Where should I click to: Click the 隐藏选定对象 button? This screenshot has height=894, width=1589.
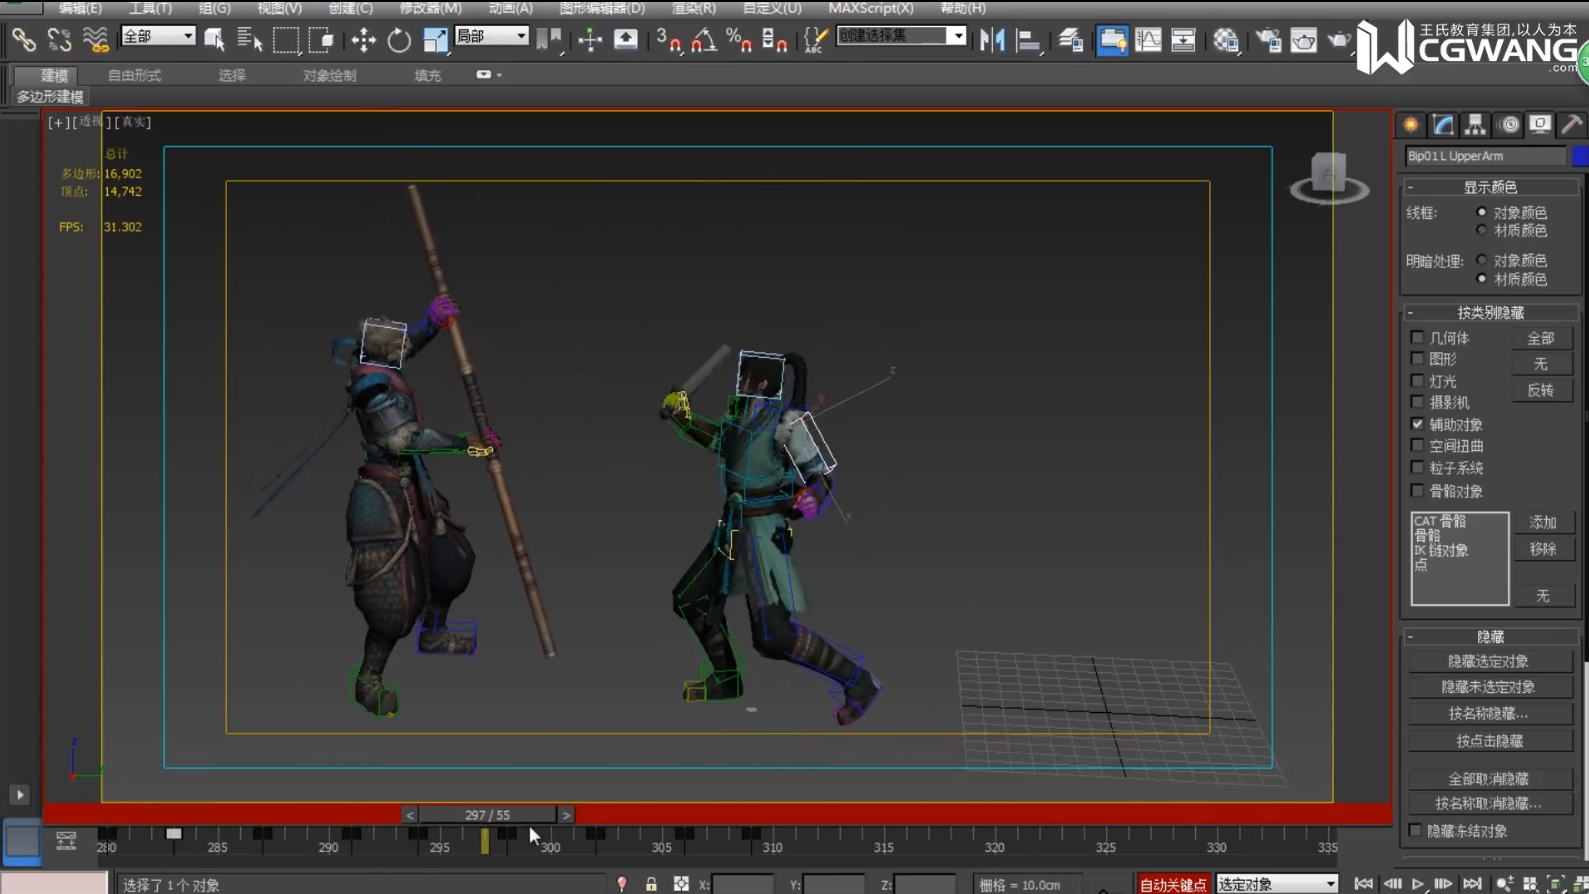click(x=1489, y=661)
